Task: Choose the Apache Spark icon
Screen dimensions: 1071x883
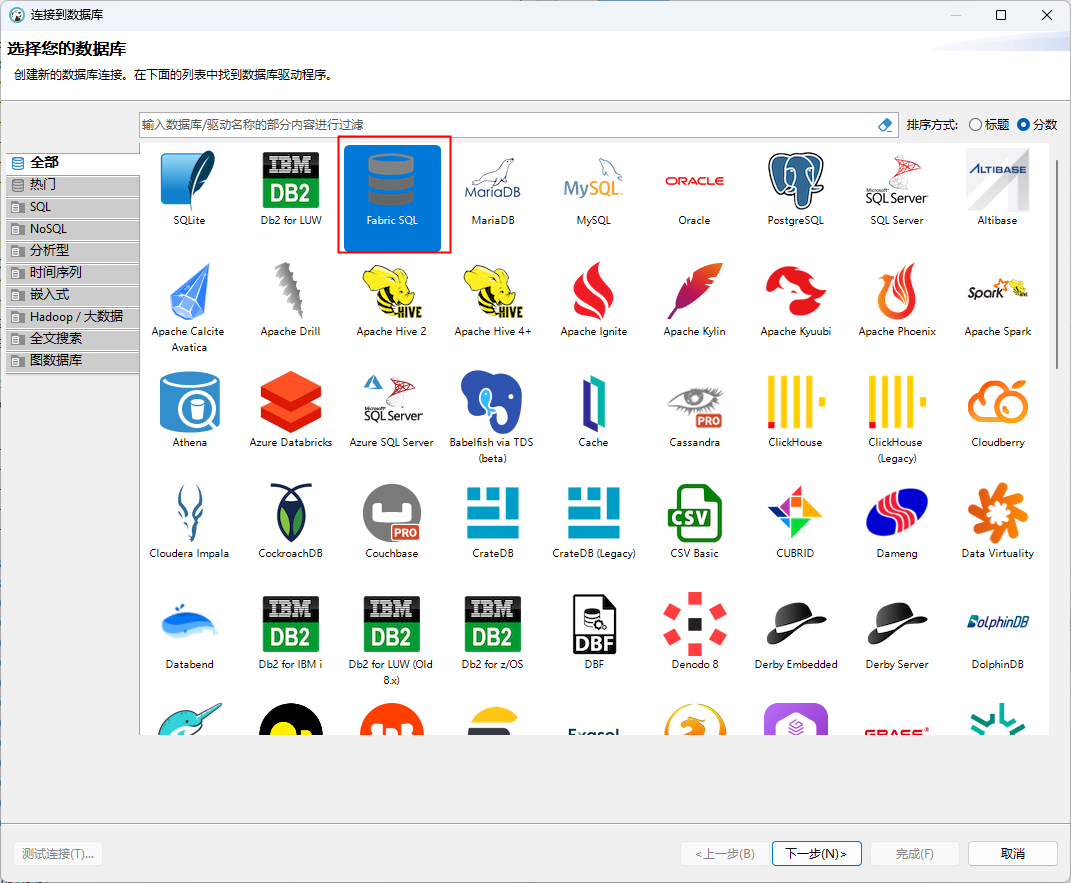Action: 997,292
